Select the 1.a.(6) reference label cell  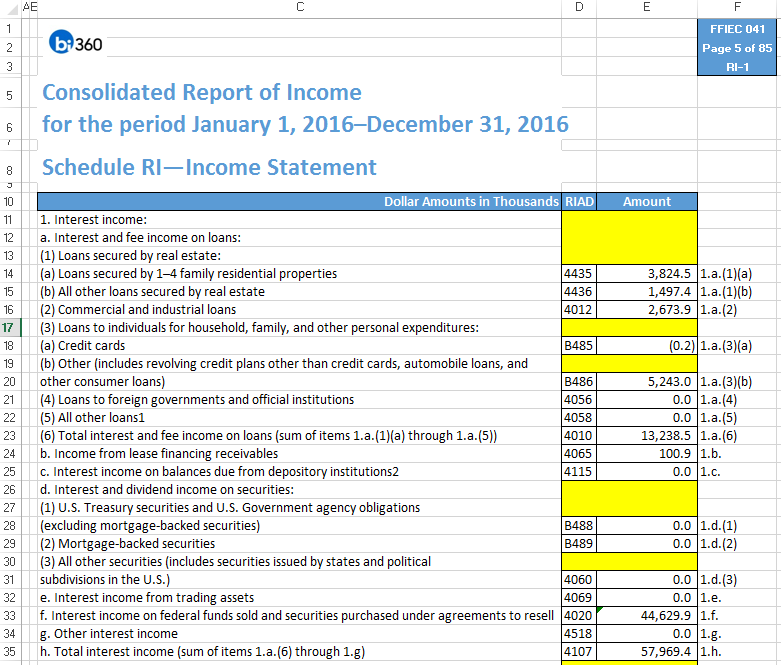[x=720, y=435]
